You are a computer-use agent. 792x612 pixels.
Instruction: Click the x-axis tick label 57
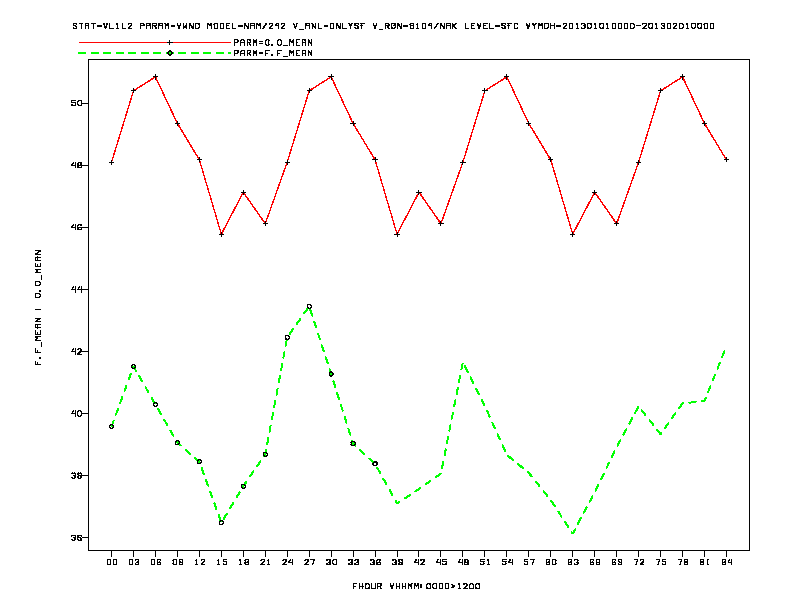coord(529,562)
